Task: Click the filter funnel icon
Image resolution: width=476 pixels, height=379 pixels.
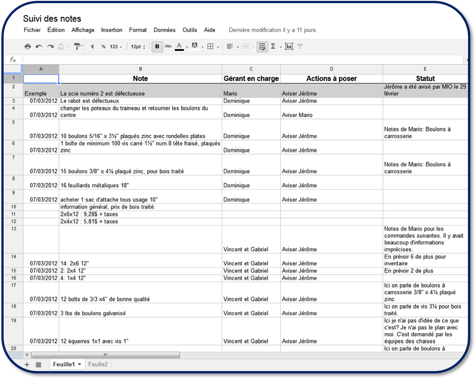Action: pyautogui.click(x=300, y=47)
